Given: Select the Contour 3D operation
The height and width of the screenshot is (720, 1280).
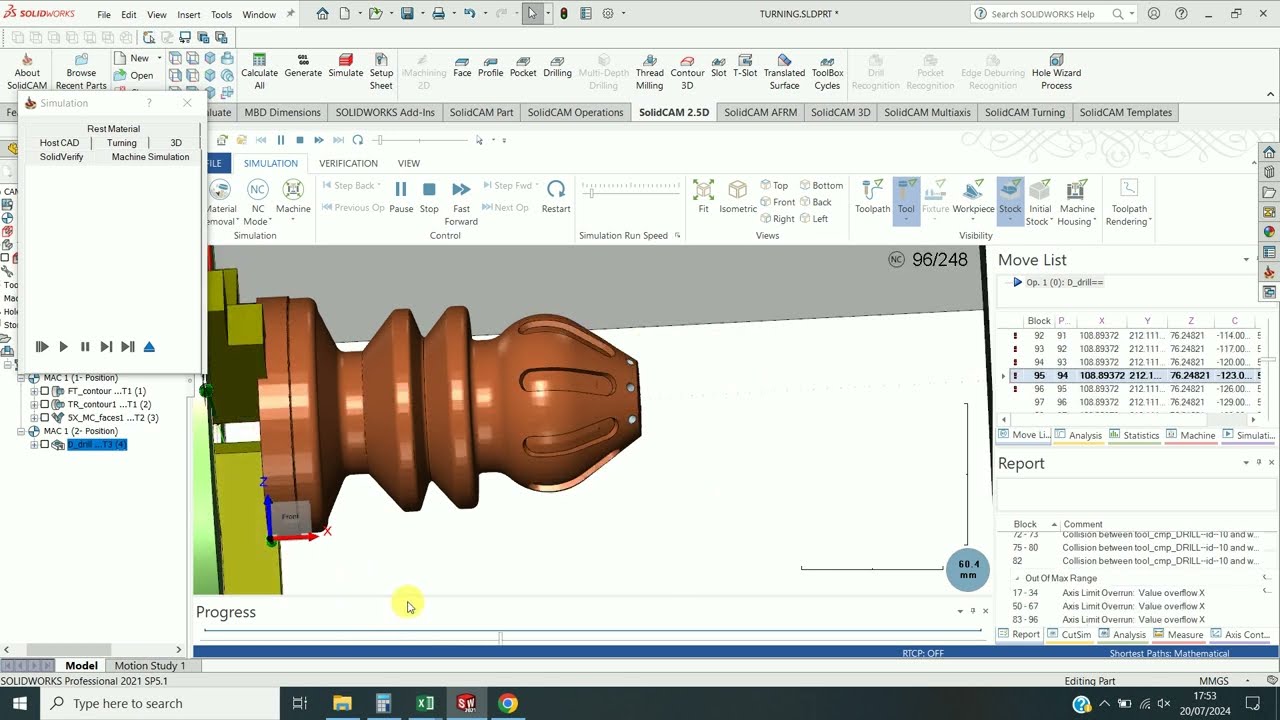Looking at the screenshot, I should pyautogui.click(x=687, y=72).
